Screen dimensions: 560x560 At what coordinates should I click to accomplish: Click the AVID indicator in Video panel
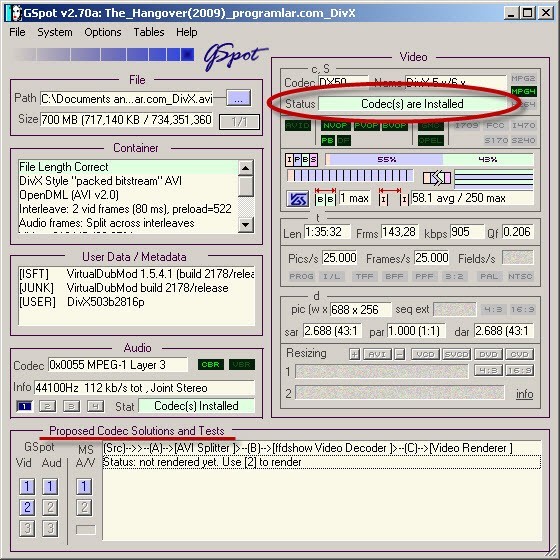298,125
